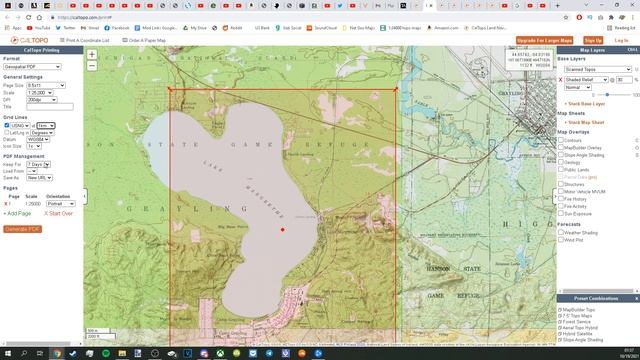Select the Forest Service preset
640x360 pixels.
coord(573,322)
